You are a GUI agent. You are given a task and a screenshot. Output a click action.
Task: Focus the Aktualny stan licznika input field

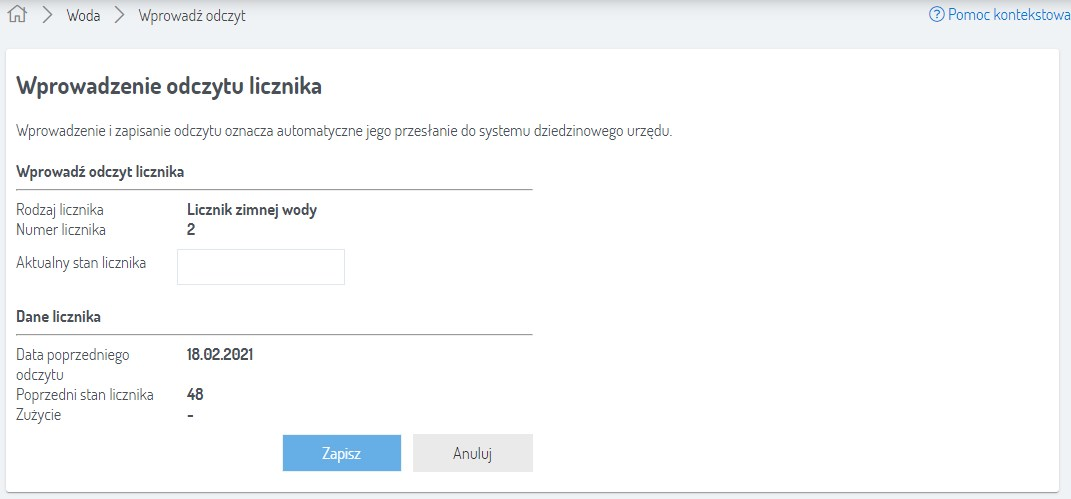point(261,267)
